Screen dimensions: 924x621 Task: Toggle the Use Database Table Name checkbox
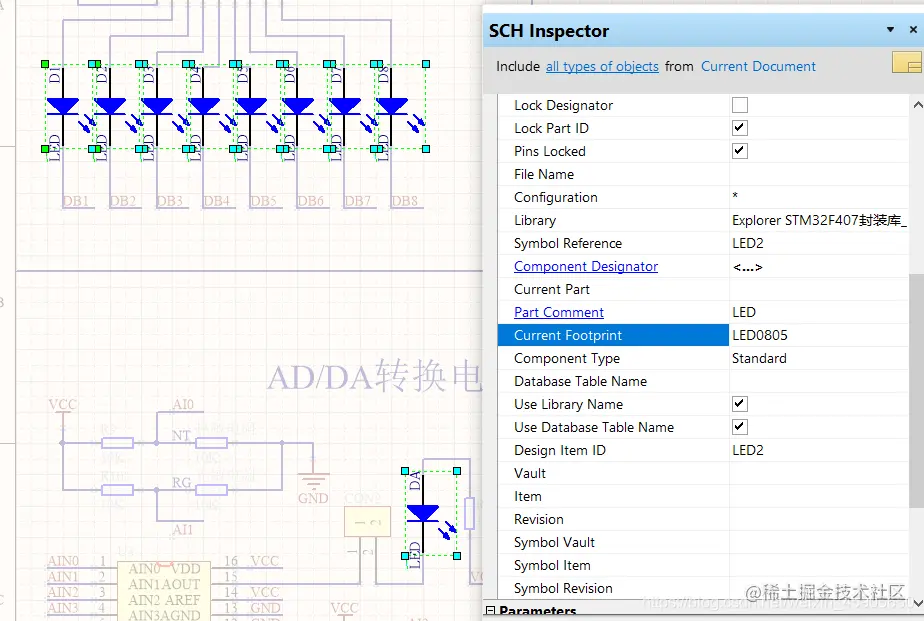click(740, 427)
